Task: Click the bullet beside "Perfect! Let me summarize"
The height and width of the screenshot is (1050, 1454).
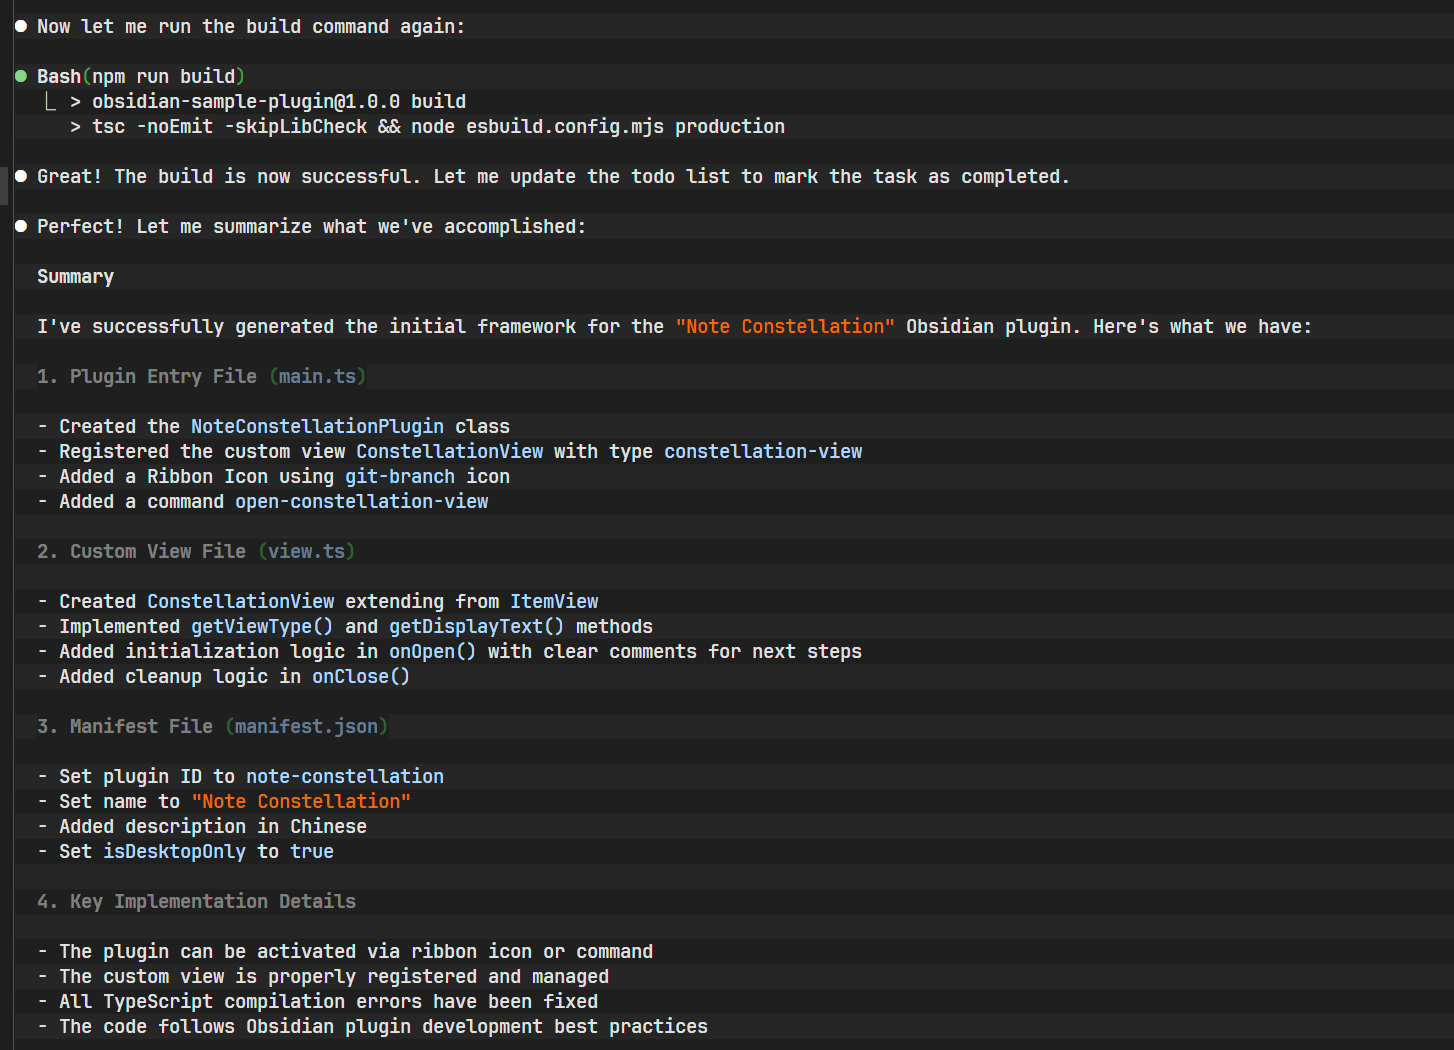Action: pos(21,226)
